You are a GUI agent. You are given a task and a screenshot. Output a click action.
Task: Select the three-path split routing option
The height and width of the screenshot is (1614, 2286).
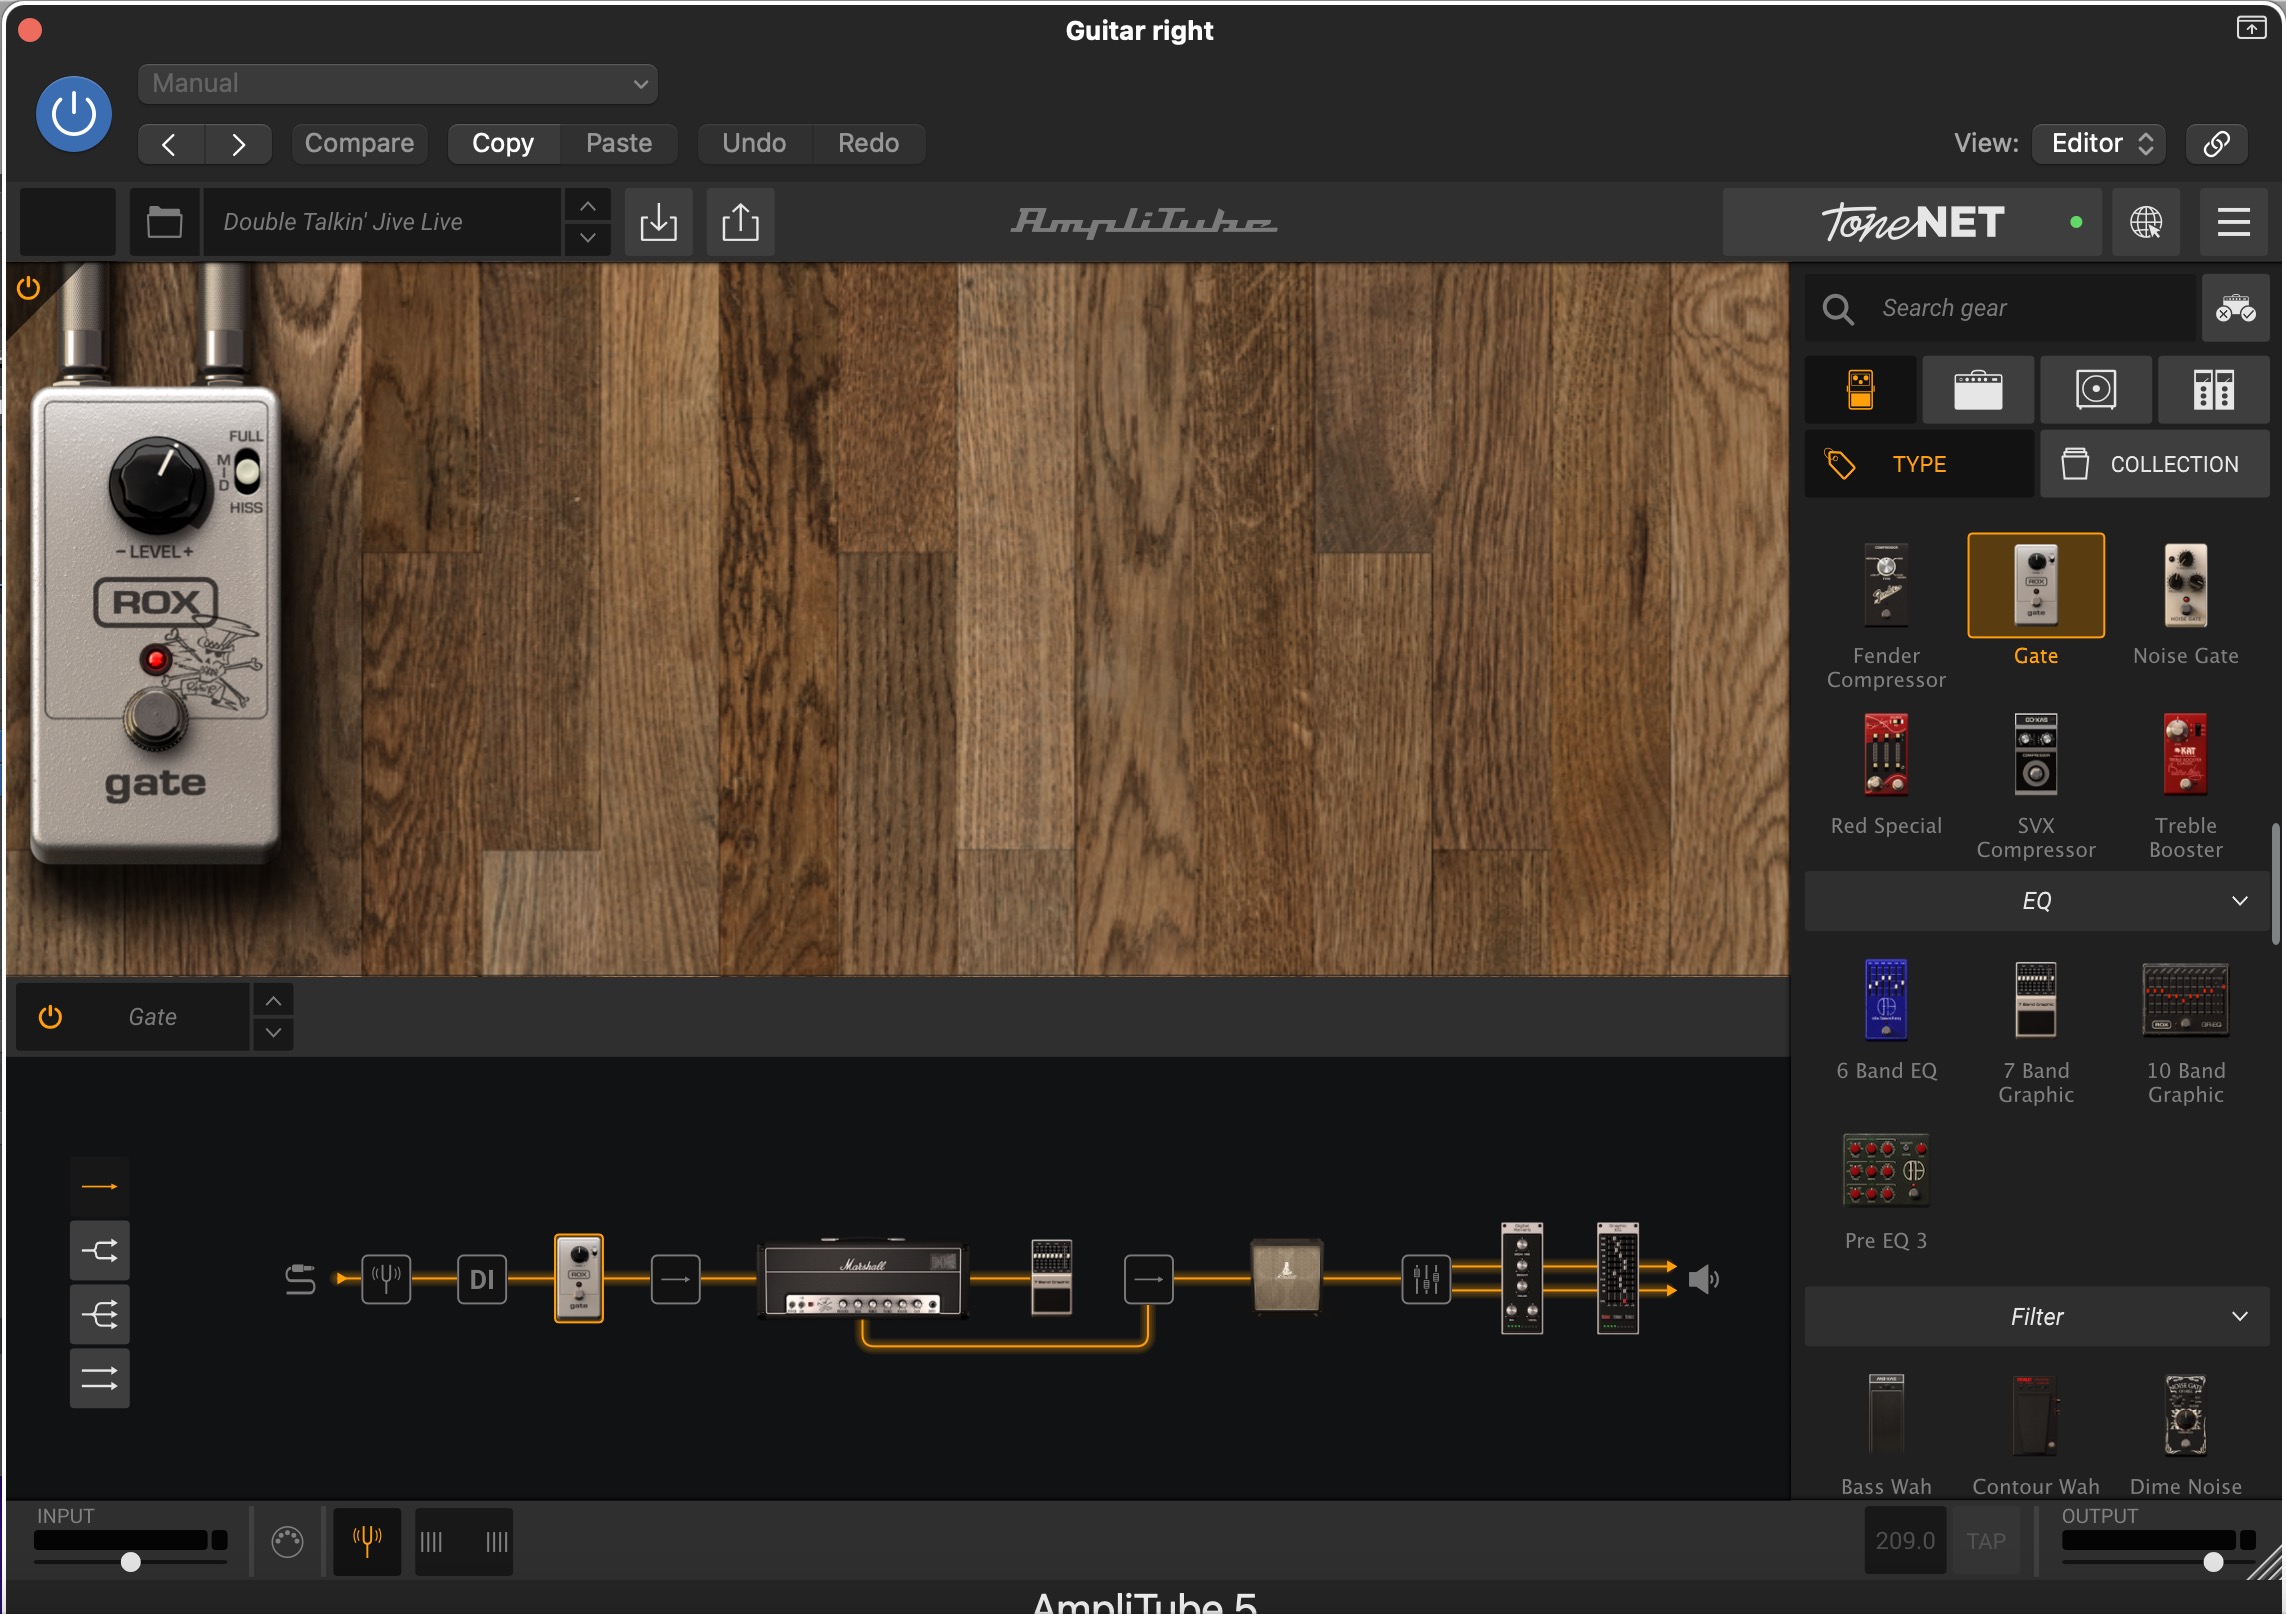pos(99,1315)
